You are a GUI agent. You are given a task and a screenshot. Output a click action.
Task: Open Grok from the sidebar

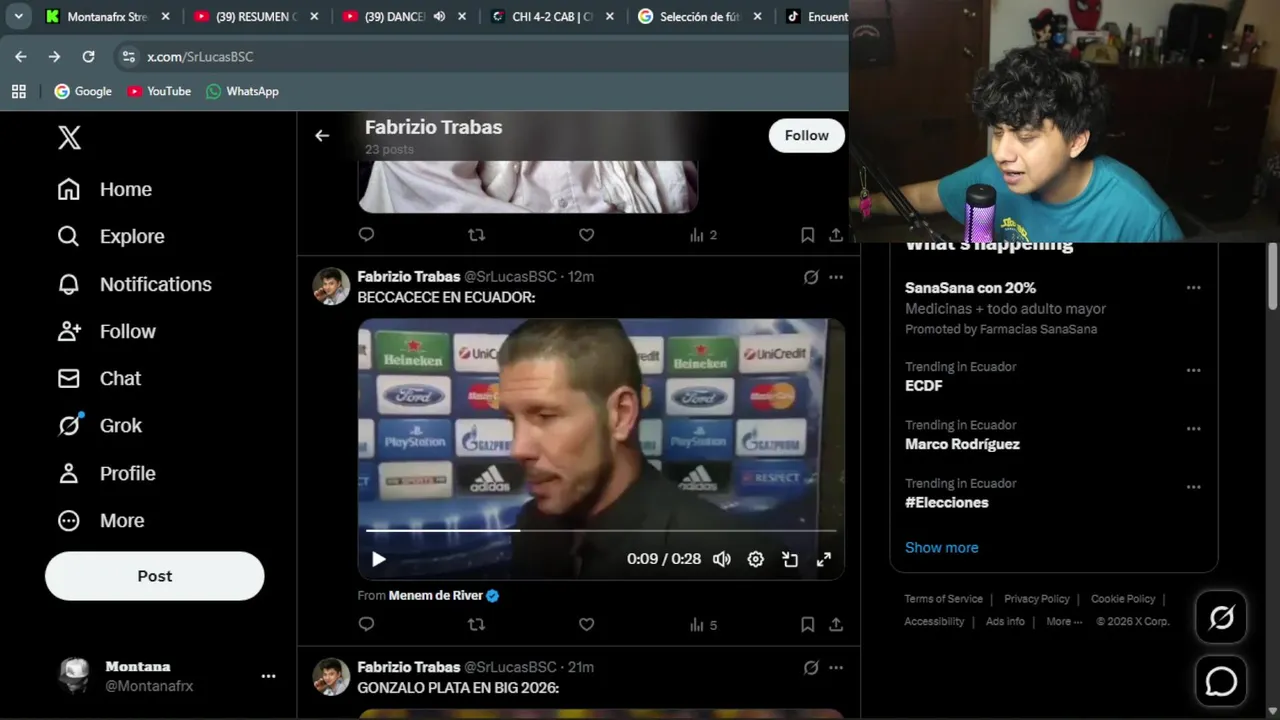[x=100, y=425]
